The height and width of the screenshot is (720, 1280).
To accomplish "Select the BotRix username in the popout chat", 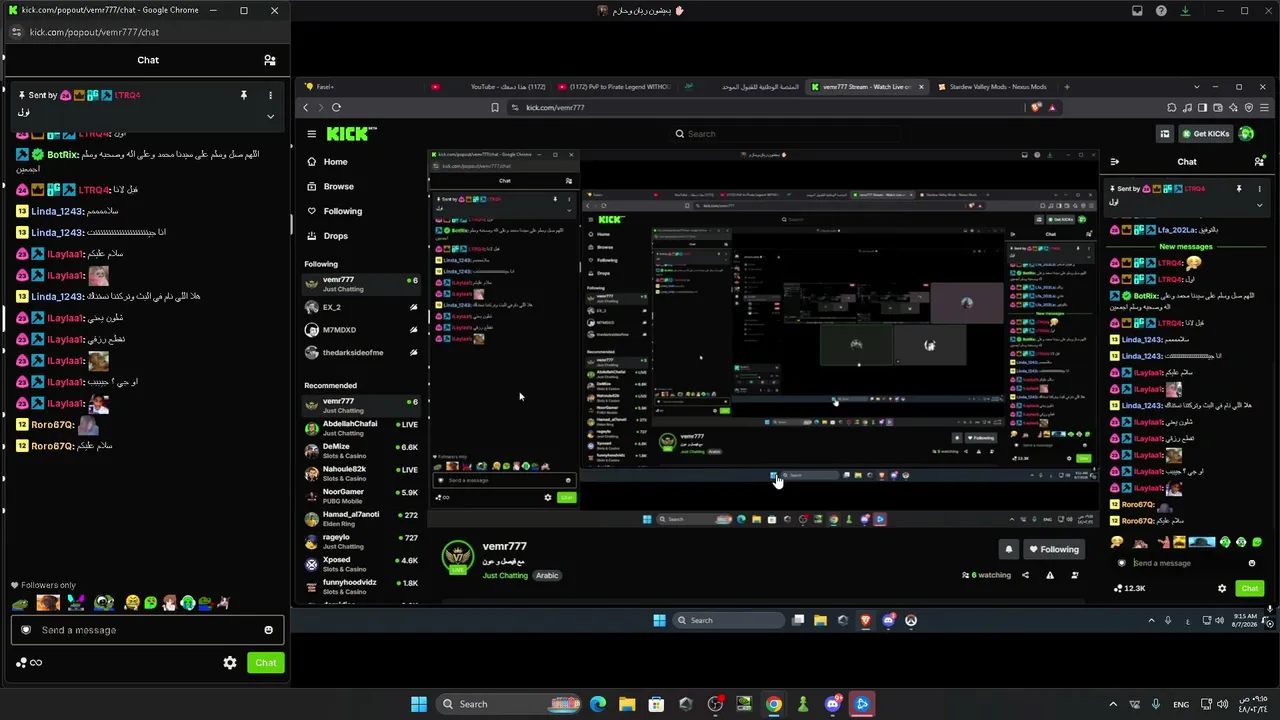I will point(62,155).
